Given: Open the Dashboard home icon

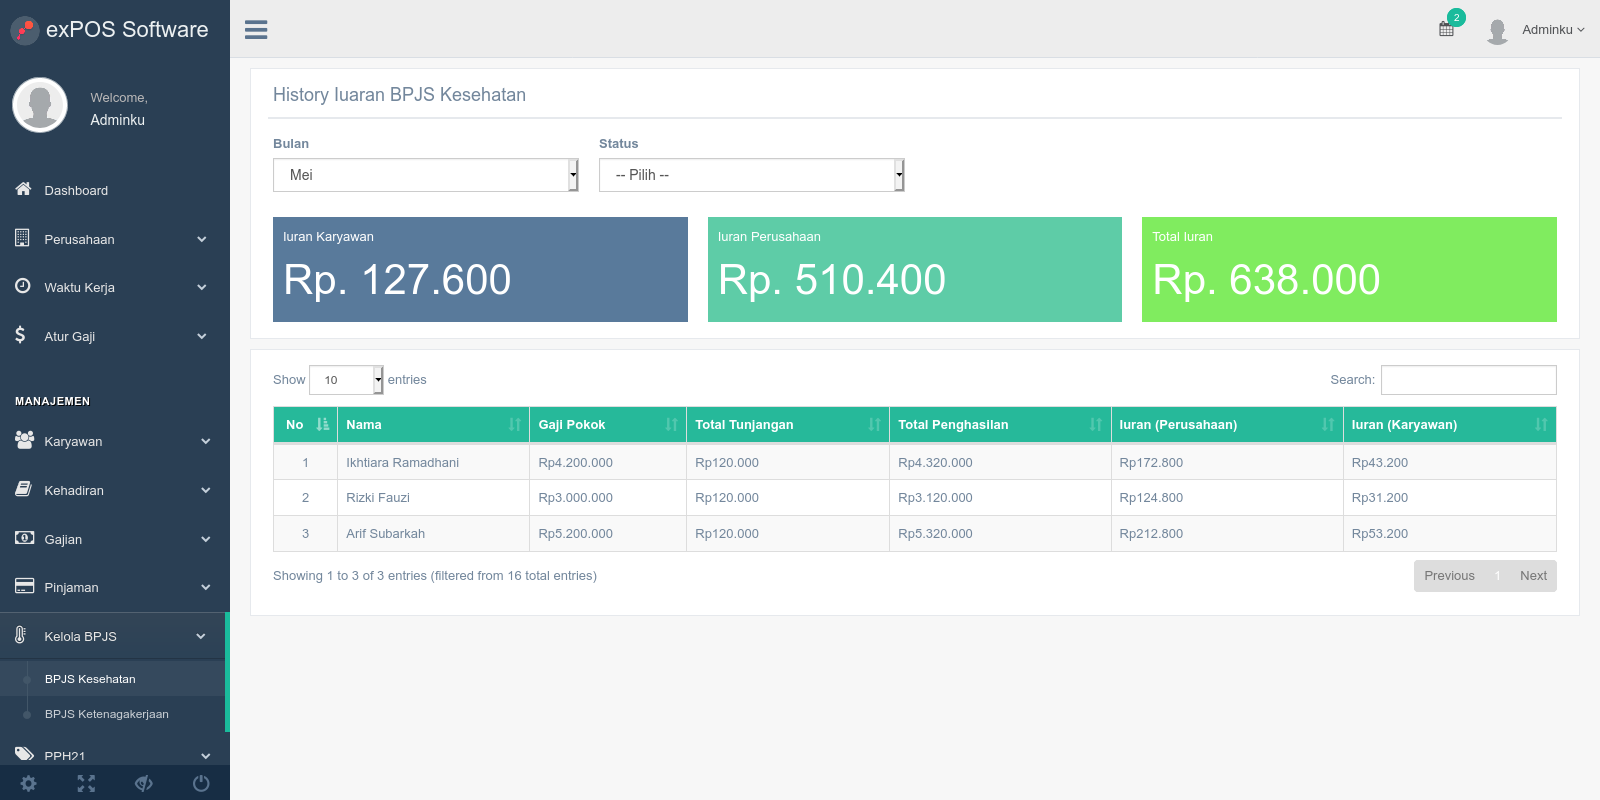Looking at the screenshot, I should (x=23, y=189).
